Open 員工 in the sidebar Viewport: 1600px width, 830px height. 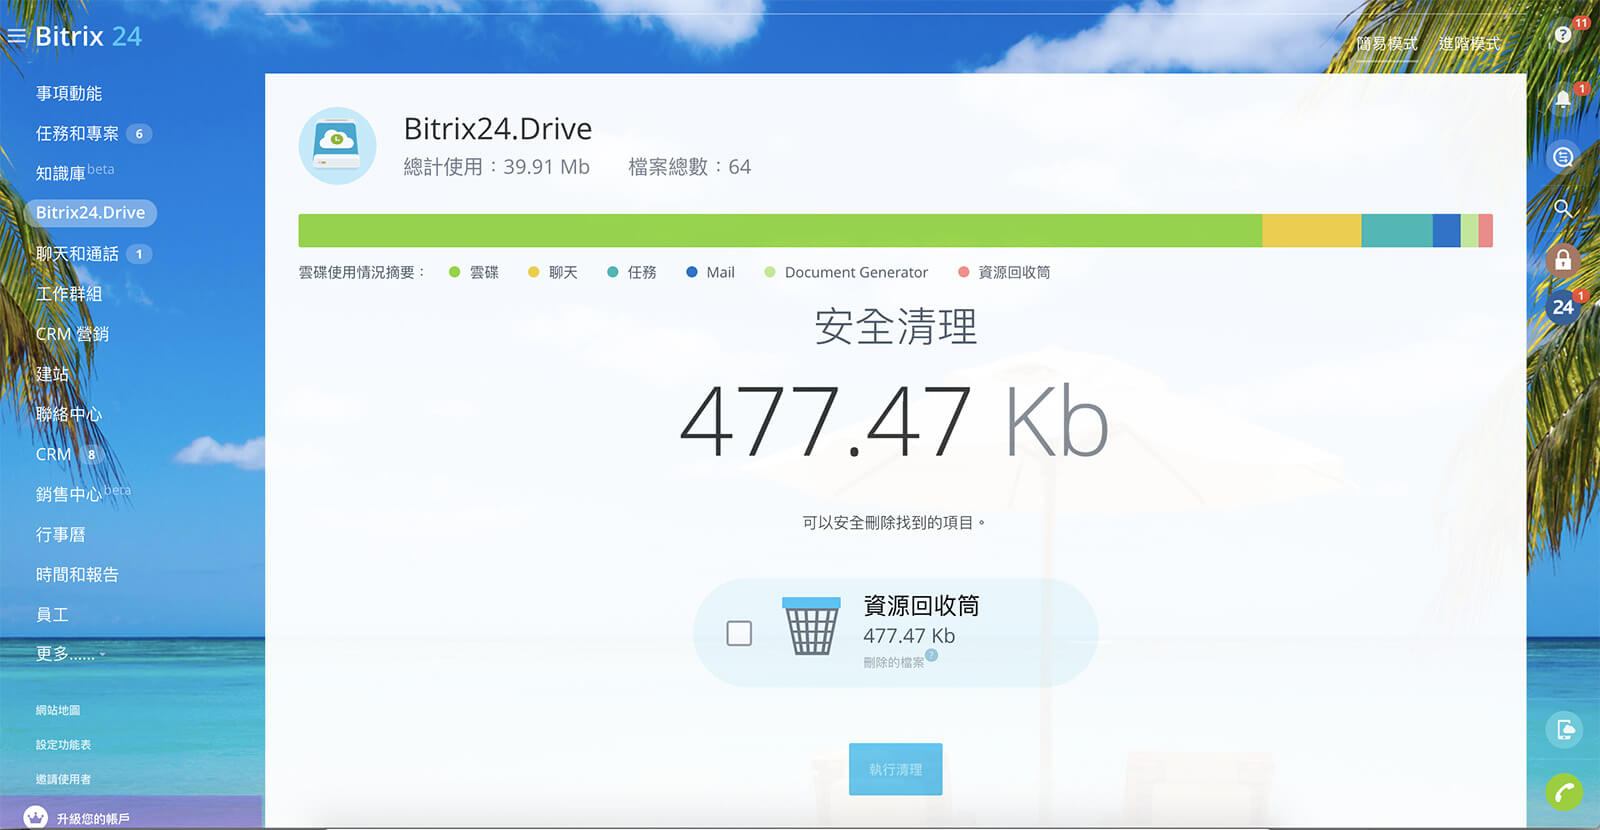[x=52, y=615]
